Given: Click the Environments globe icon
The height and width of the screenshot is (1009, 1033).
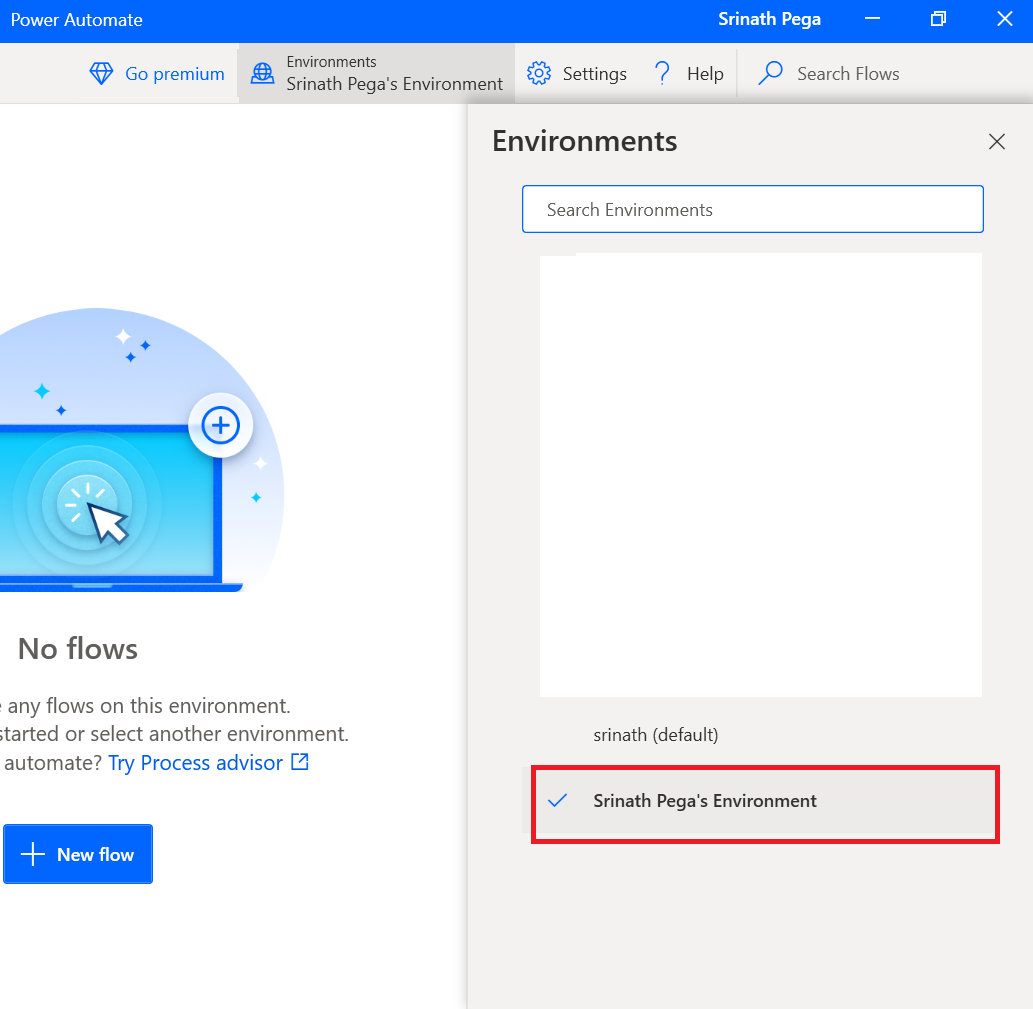Looking at the screenshot, I should tap(262, 74).
